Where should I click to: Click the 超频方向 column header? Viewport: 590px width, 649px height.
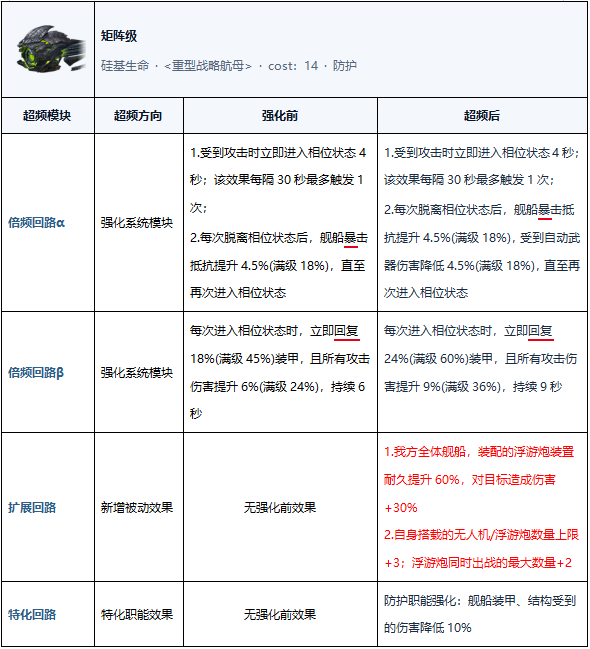click(x=138, y=115)
